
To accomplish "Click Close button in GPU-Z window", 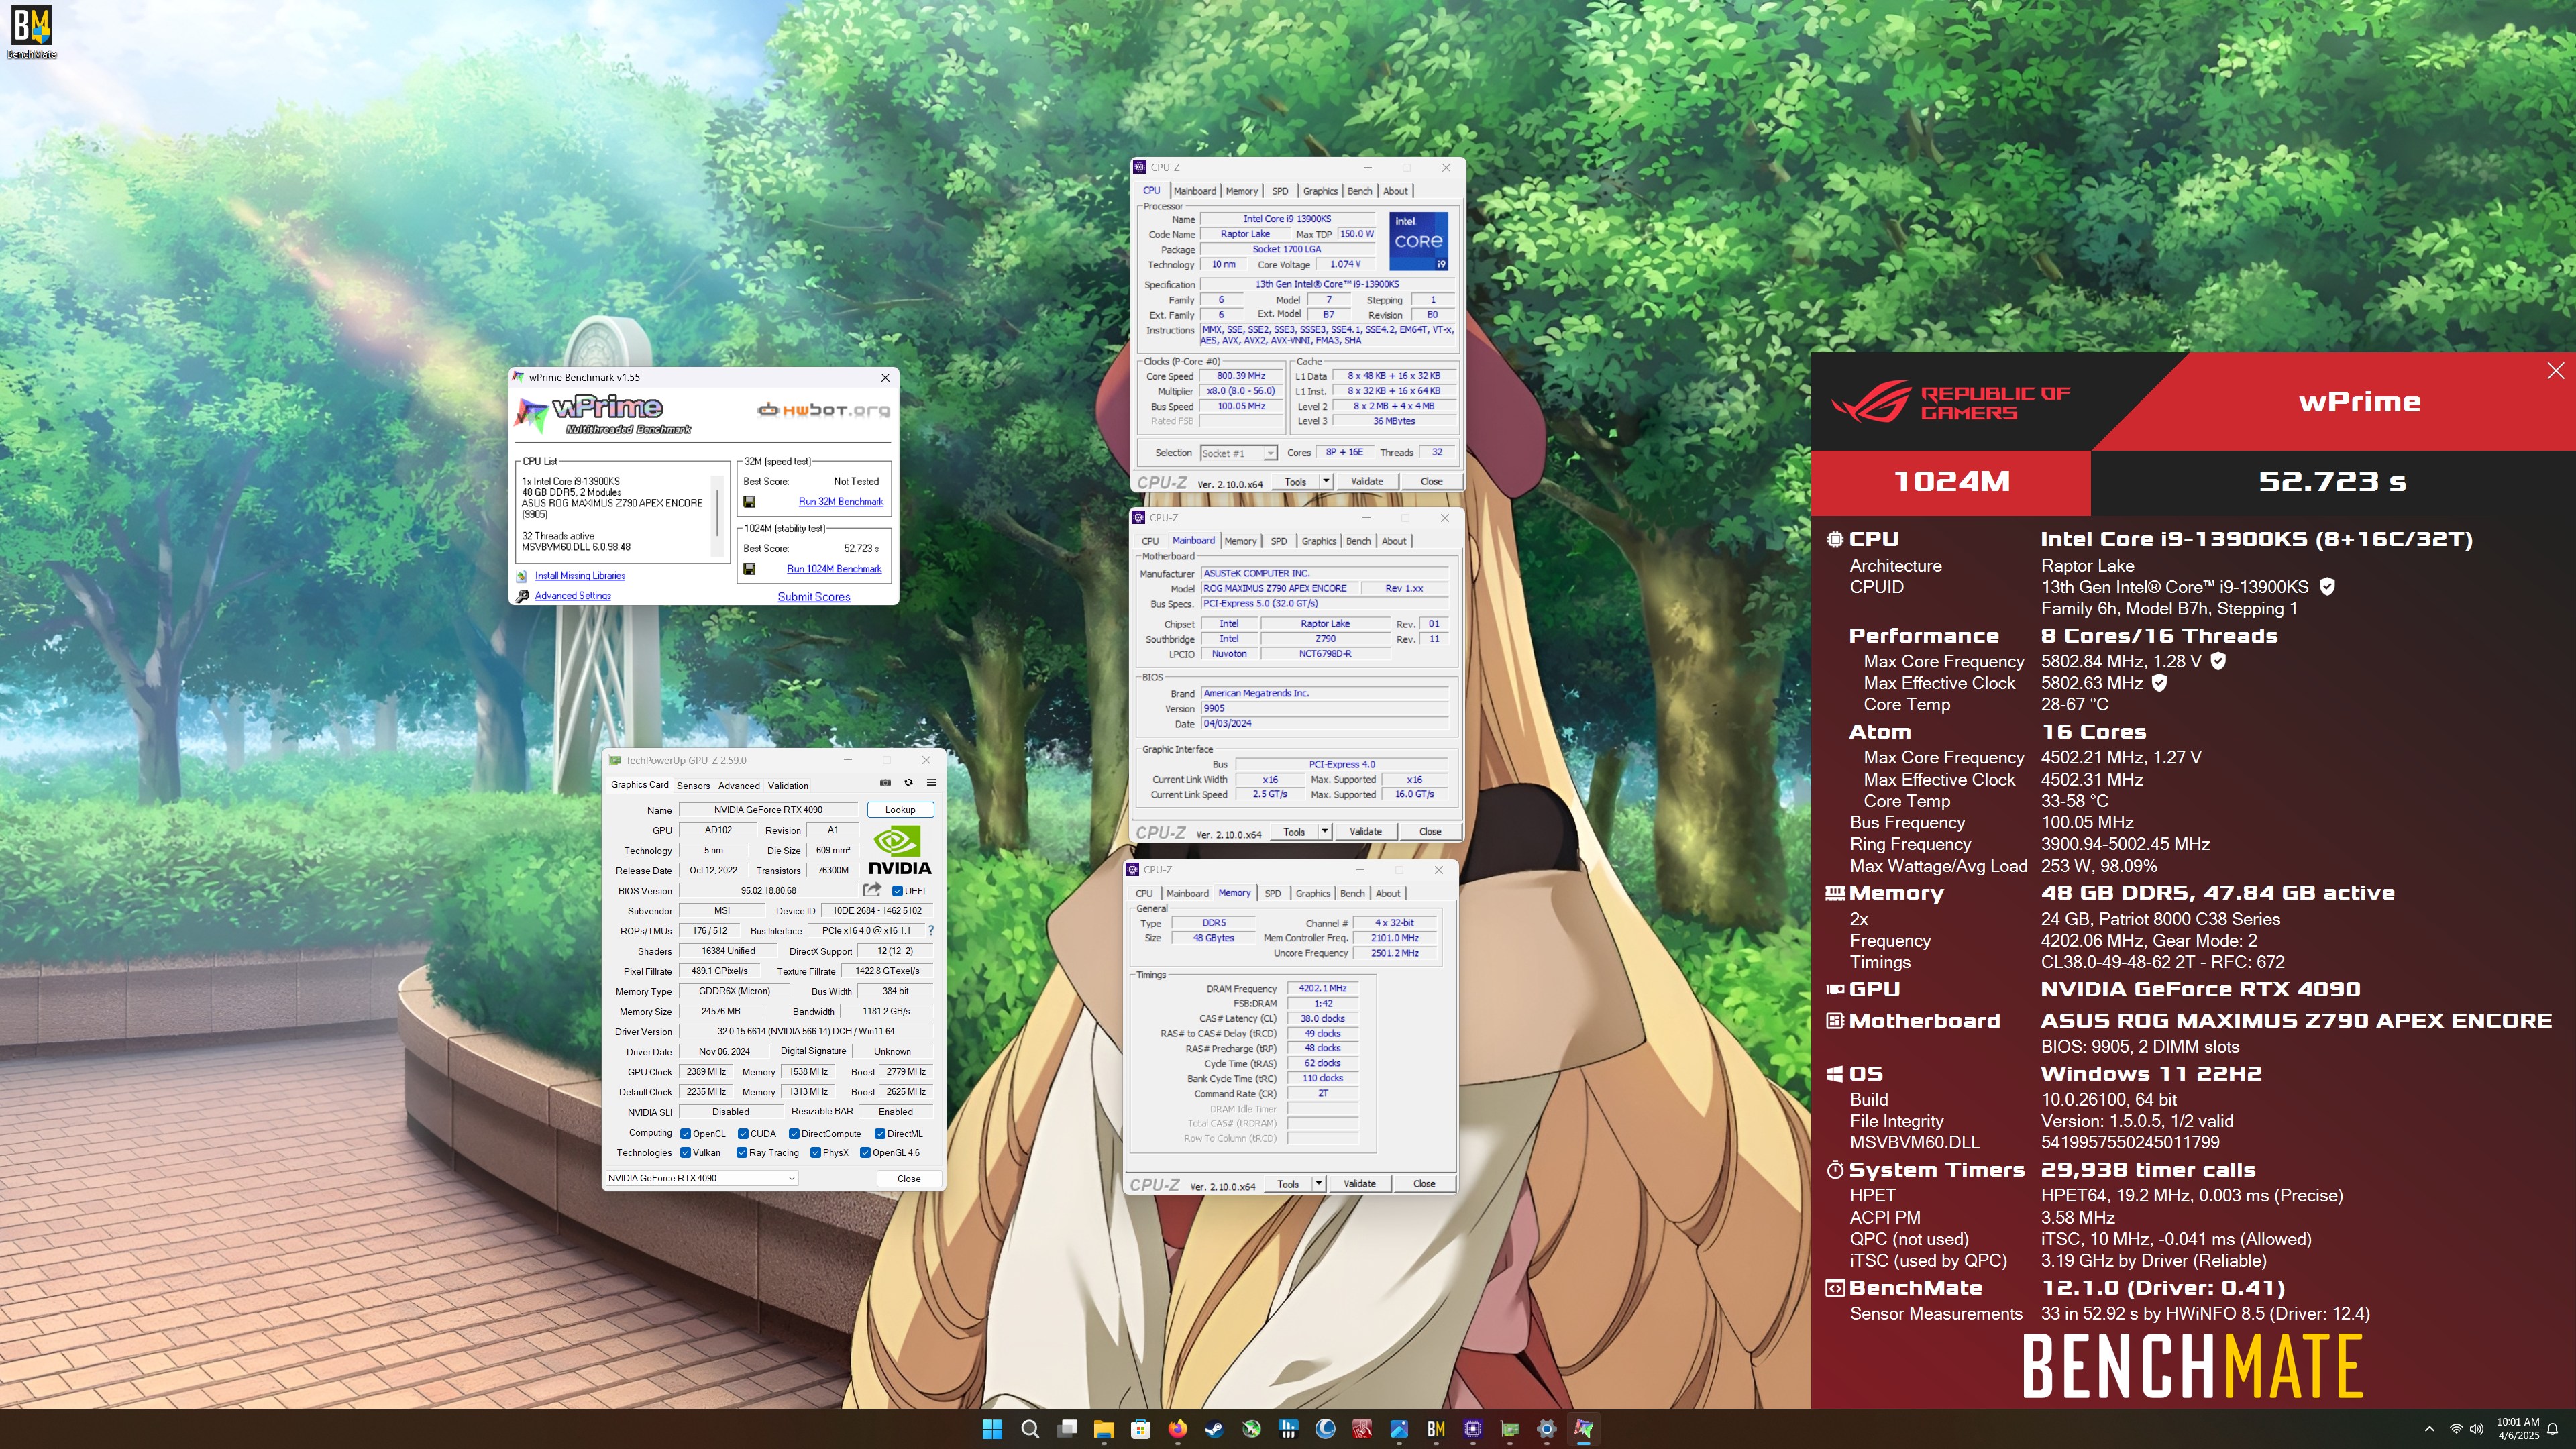I will (909, 1179).
